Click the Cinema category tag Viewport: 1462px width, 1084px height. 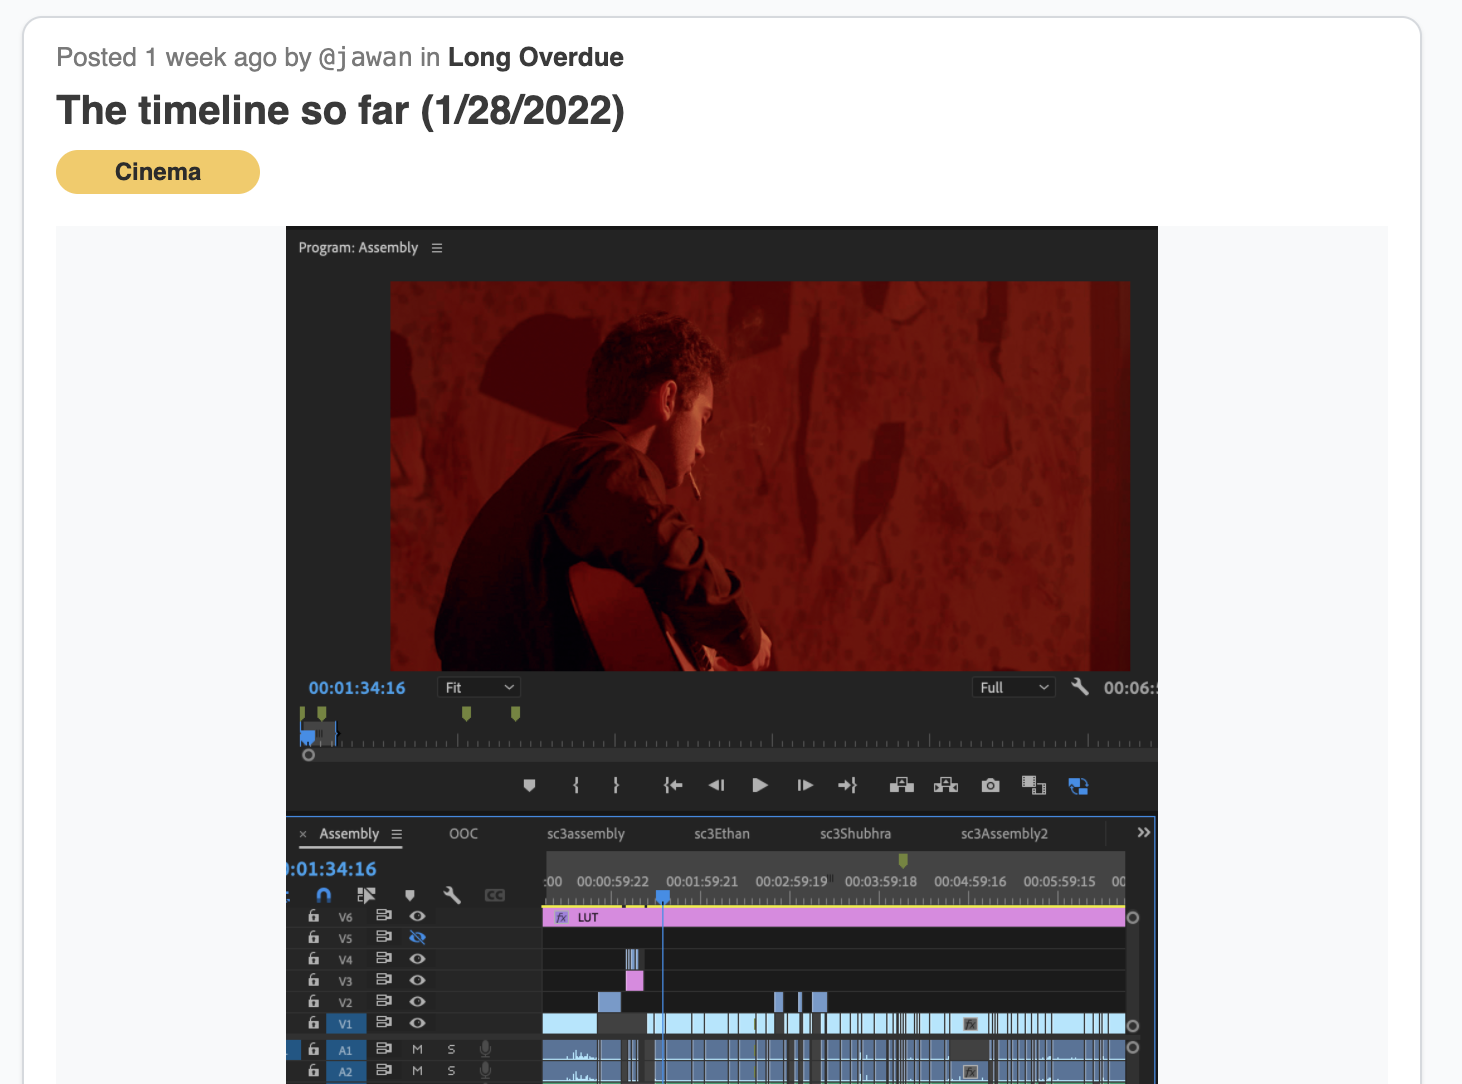point(158,172)
